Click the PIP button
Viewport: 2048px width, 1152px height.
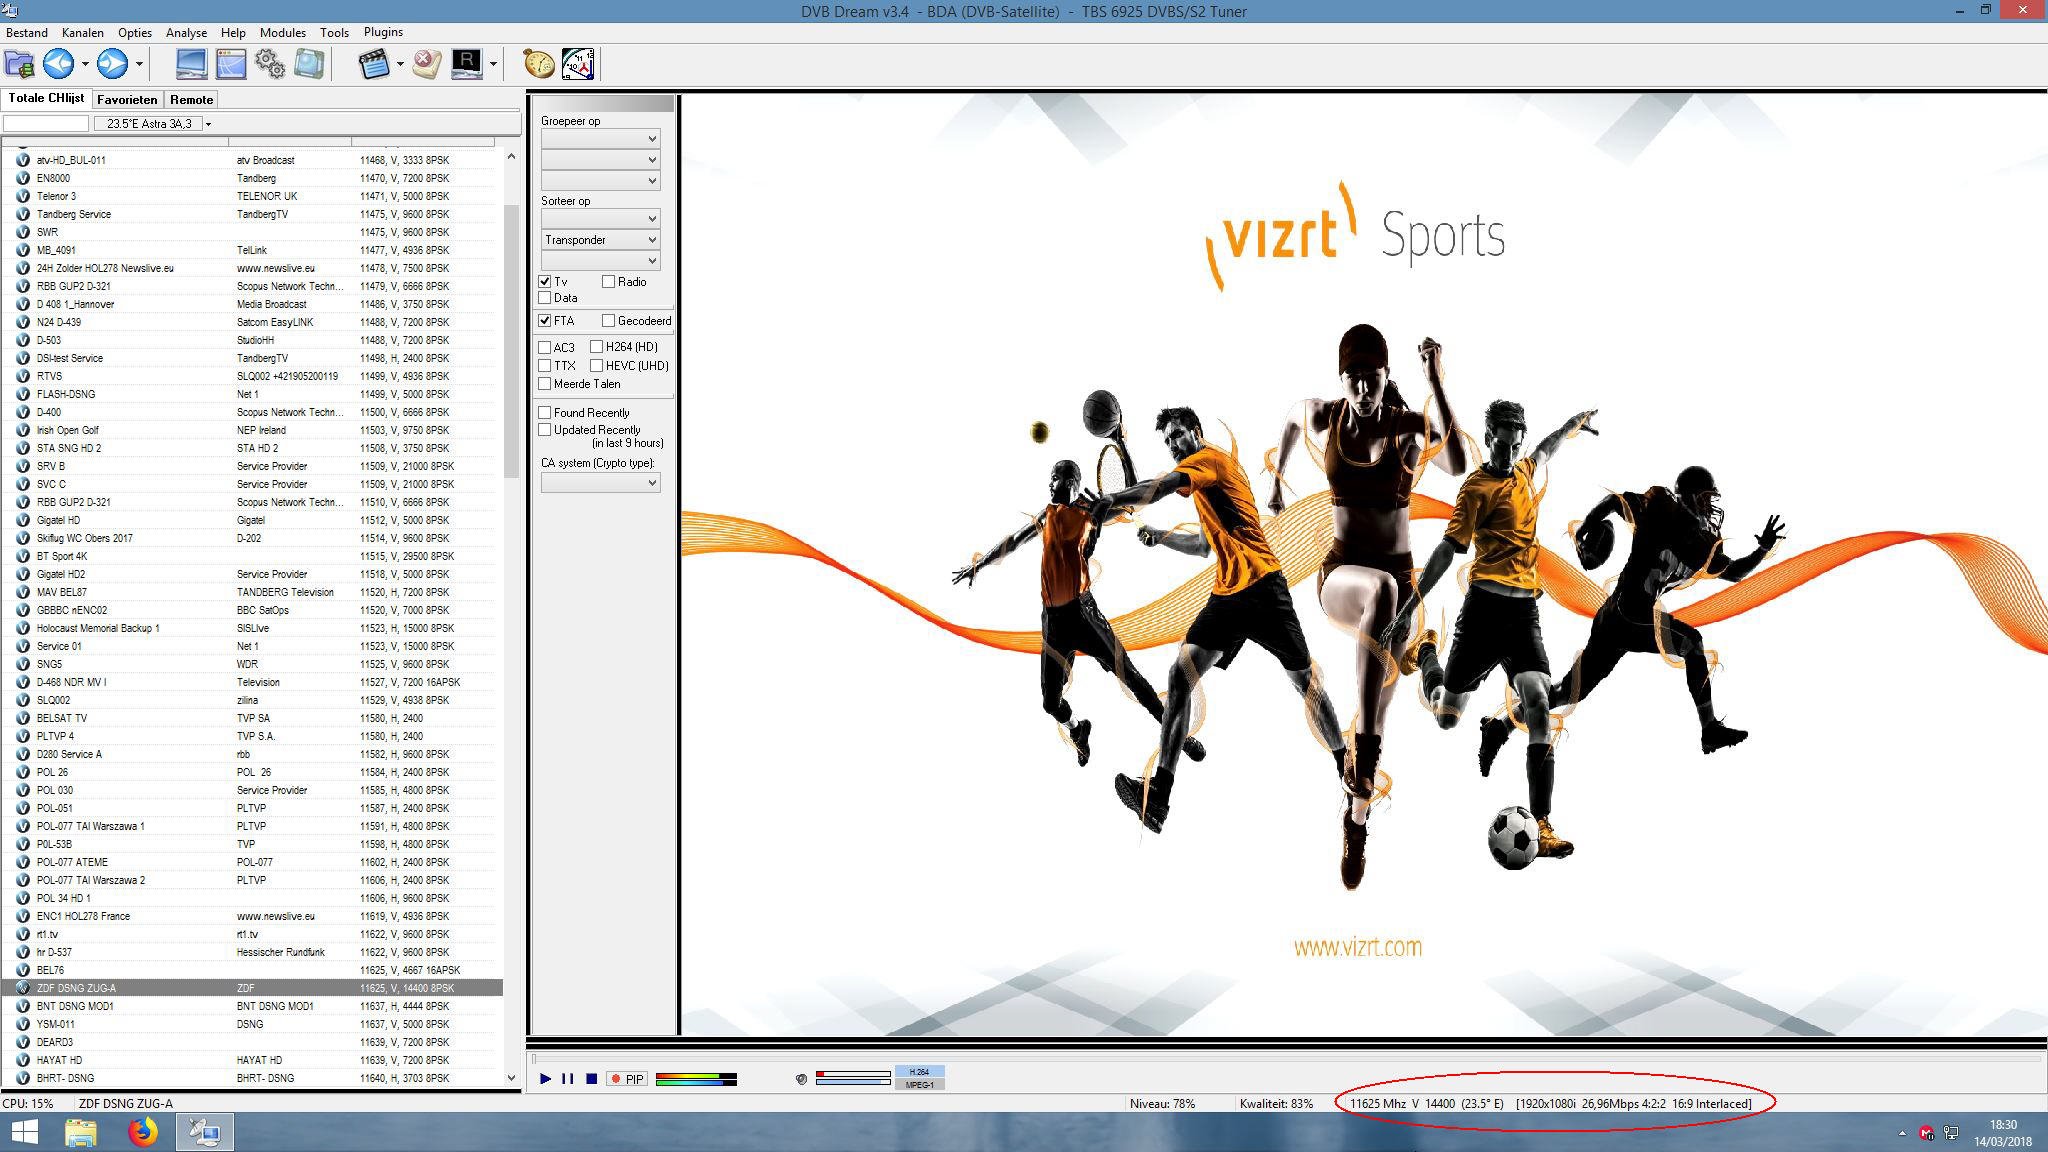[x=627, y=1079]
